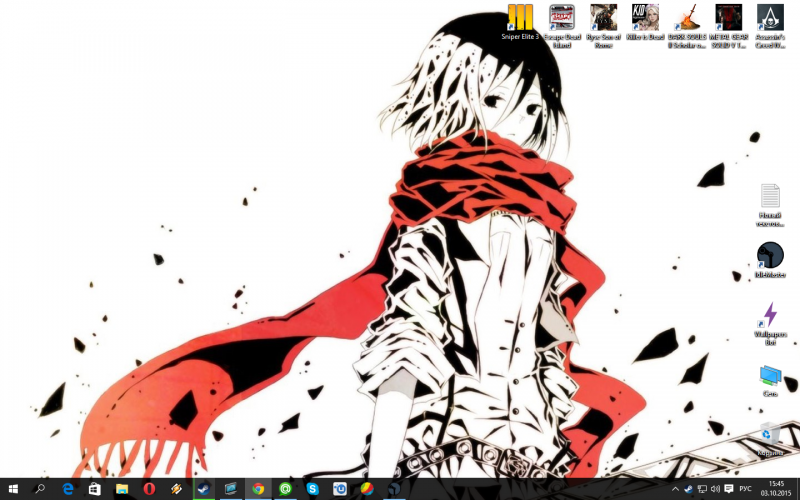Screen dimensions: 800x500
Task: Open the Uplay taskbar icon
Action: (340, 489)
